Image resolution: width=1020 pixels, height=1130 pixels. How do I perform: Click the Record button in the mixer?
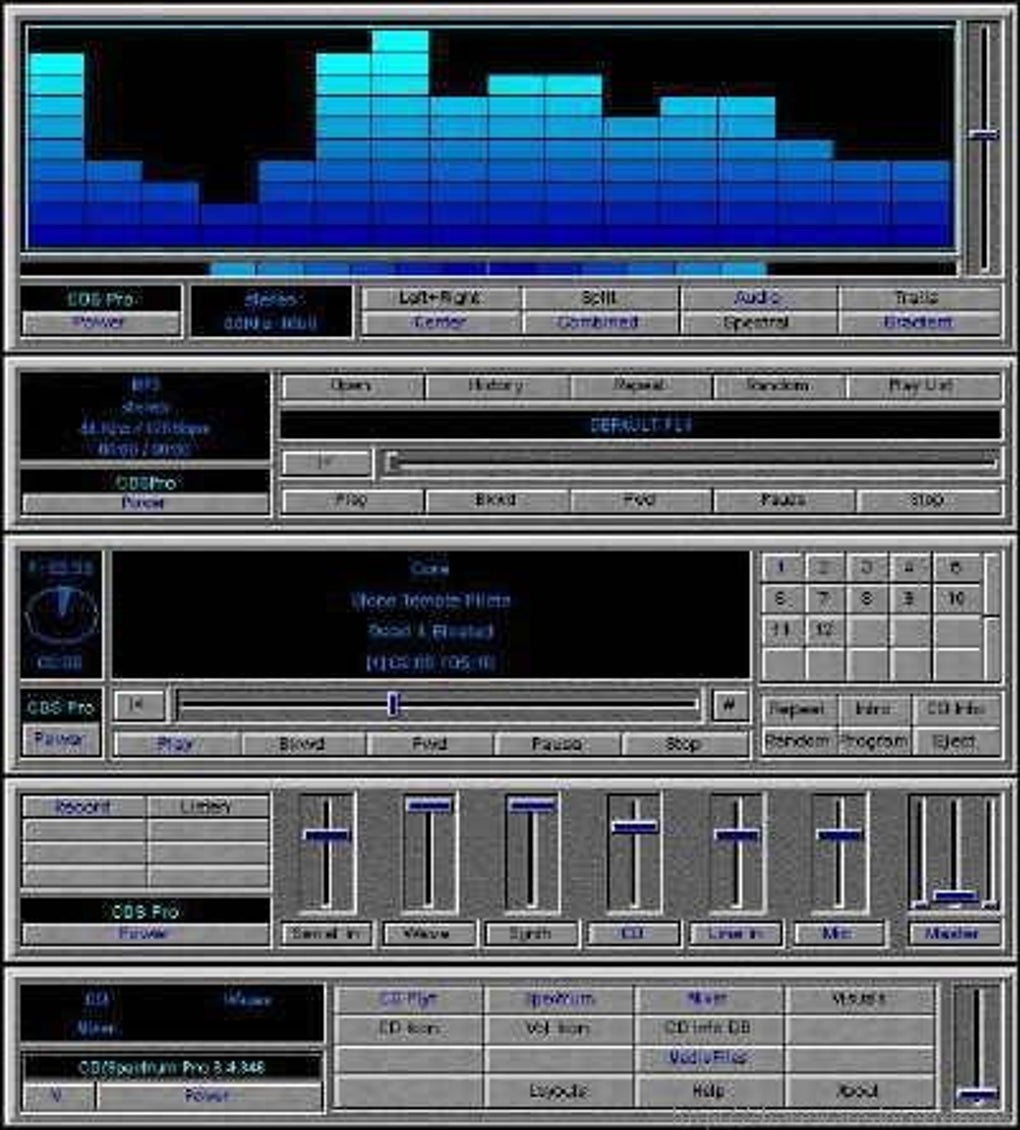[x=84, y=806]
